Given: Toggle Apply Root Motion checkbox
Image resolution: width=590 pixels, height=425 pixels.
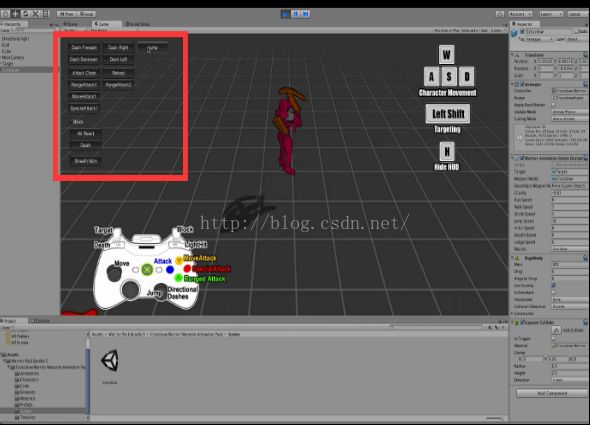Looking at the screenshot, I should (554, 105).
